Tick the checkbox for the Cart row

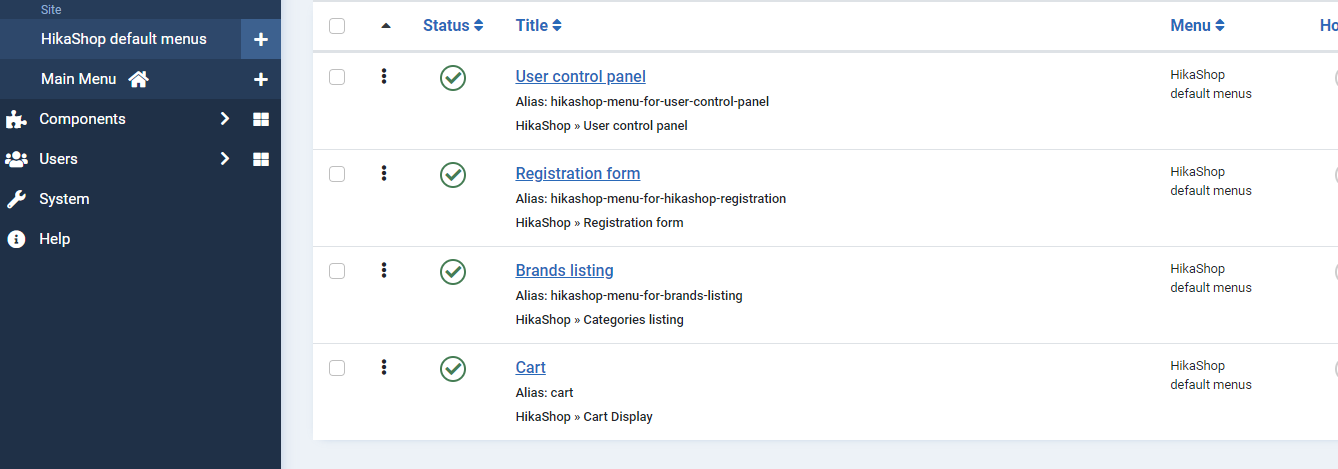click(337, 368)
